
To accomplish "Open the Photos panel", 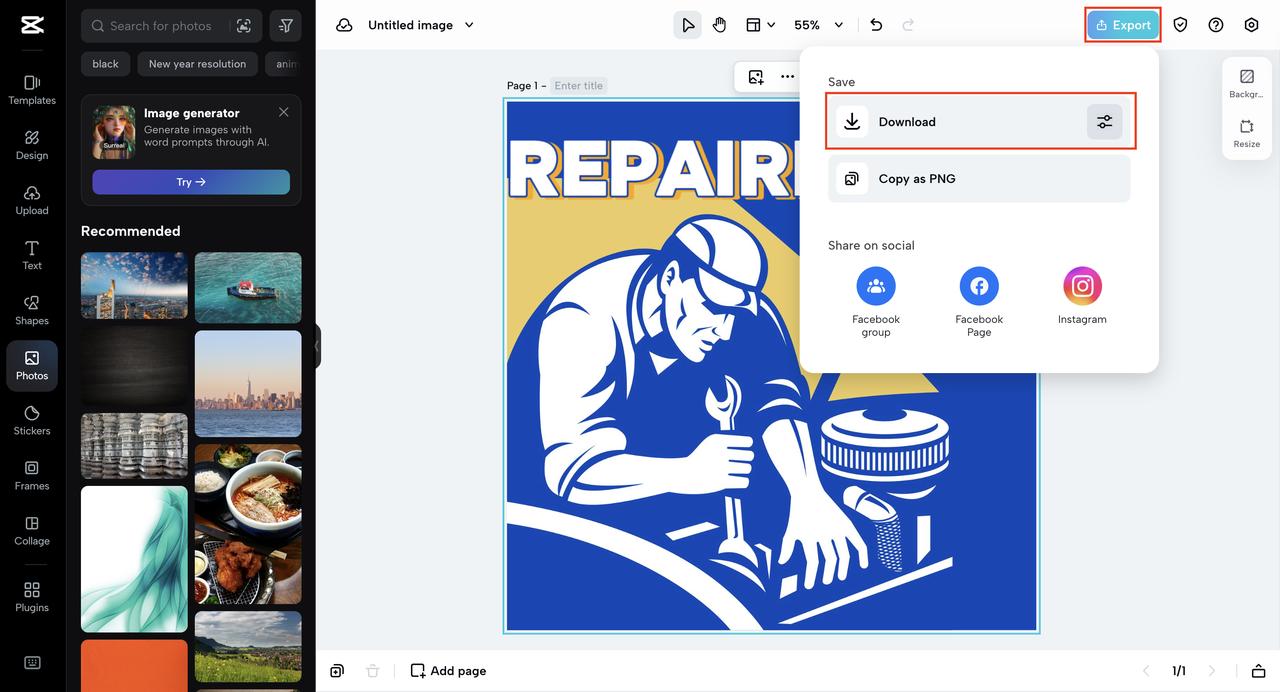I will coord(32,366).
